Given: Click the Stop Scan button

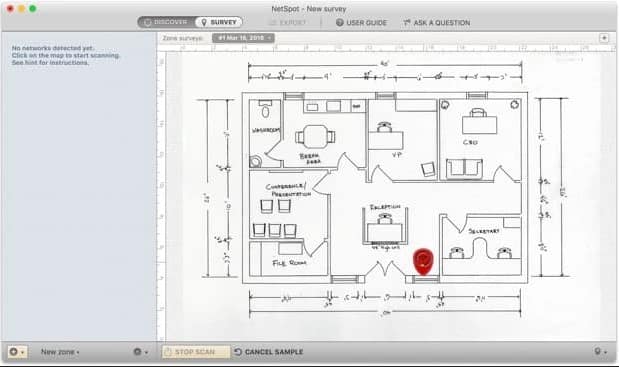Looking at the screenshot, I should [196, 352].
